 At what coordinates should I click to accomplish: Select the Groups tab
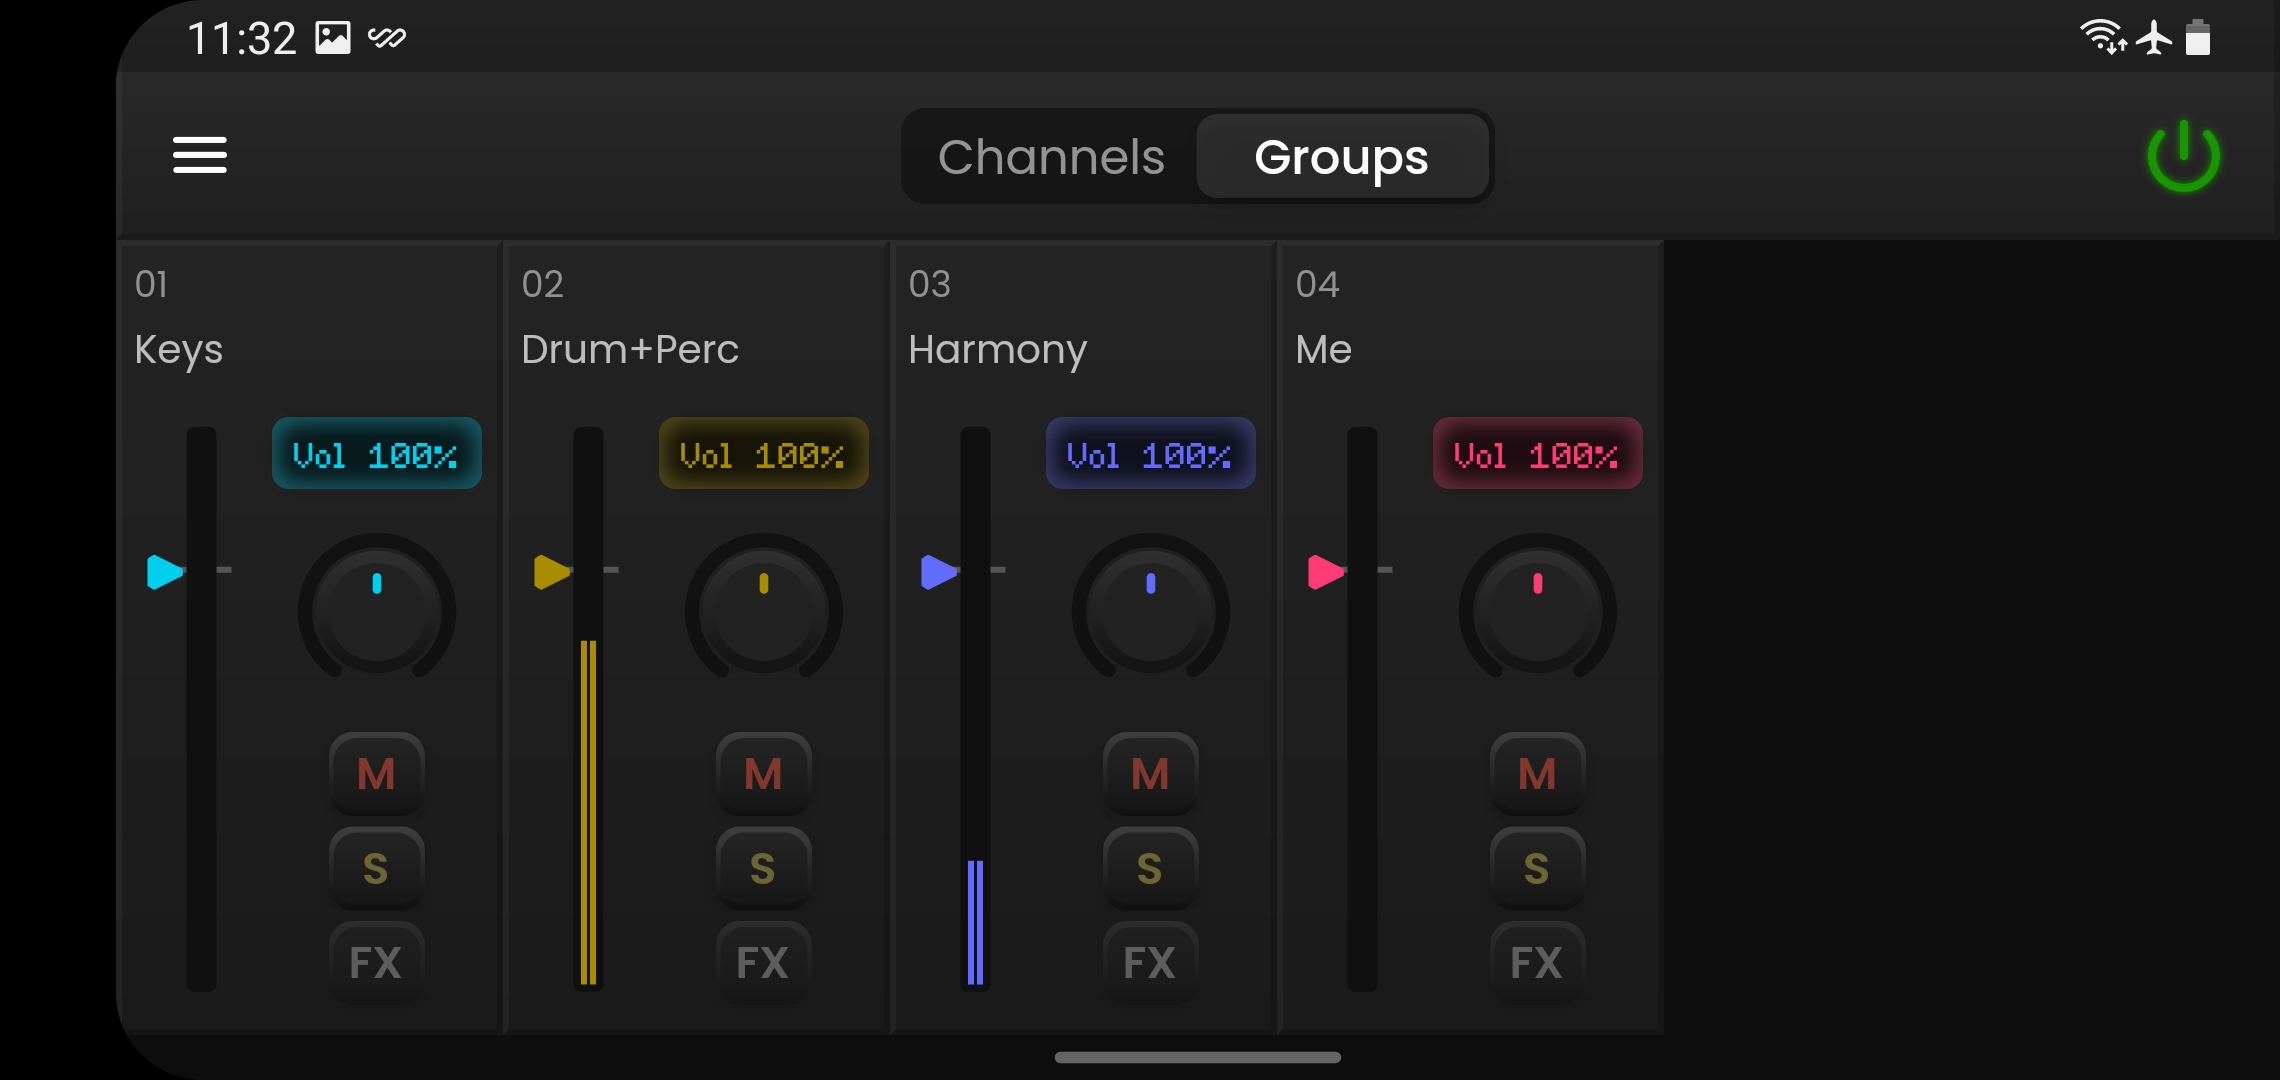pos(1341,157)
